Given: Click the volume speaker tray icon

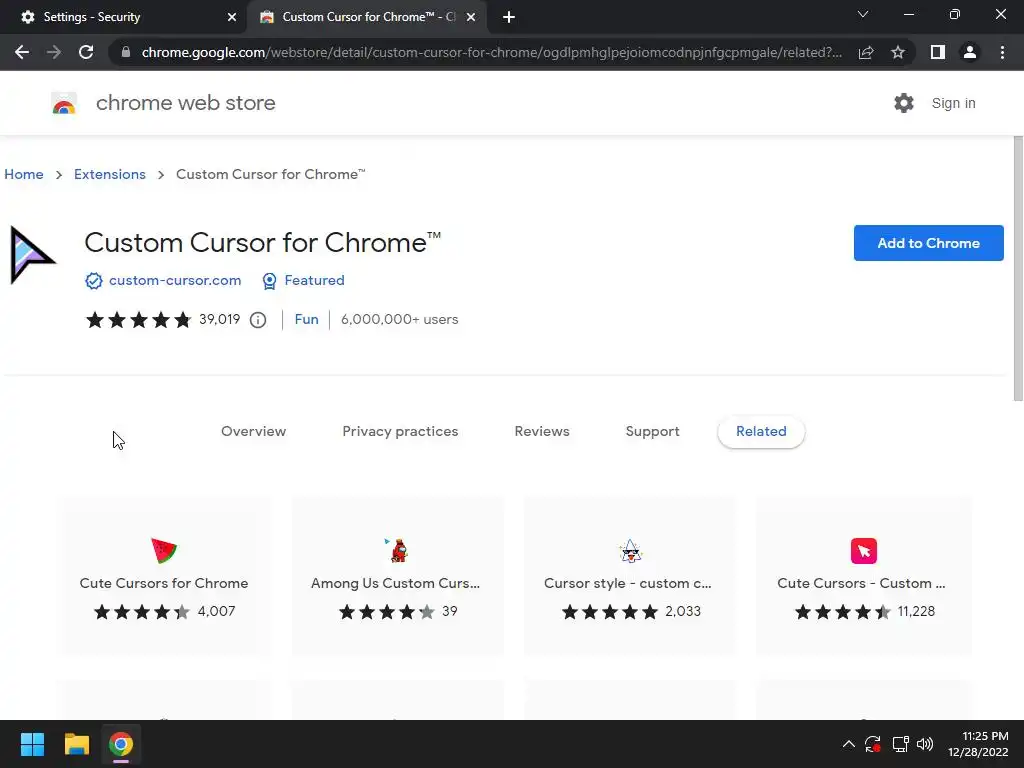Looking at the screenshot, I should [x=925, y=744].
